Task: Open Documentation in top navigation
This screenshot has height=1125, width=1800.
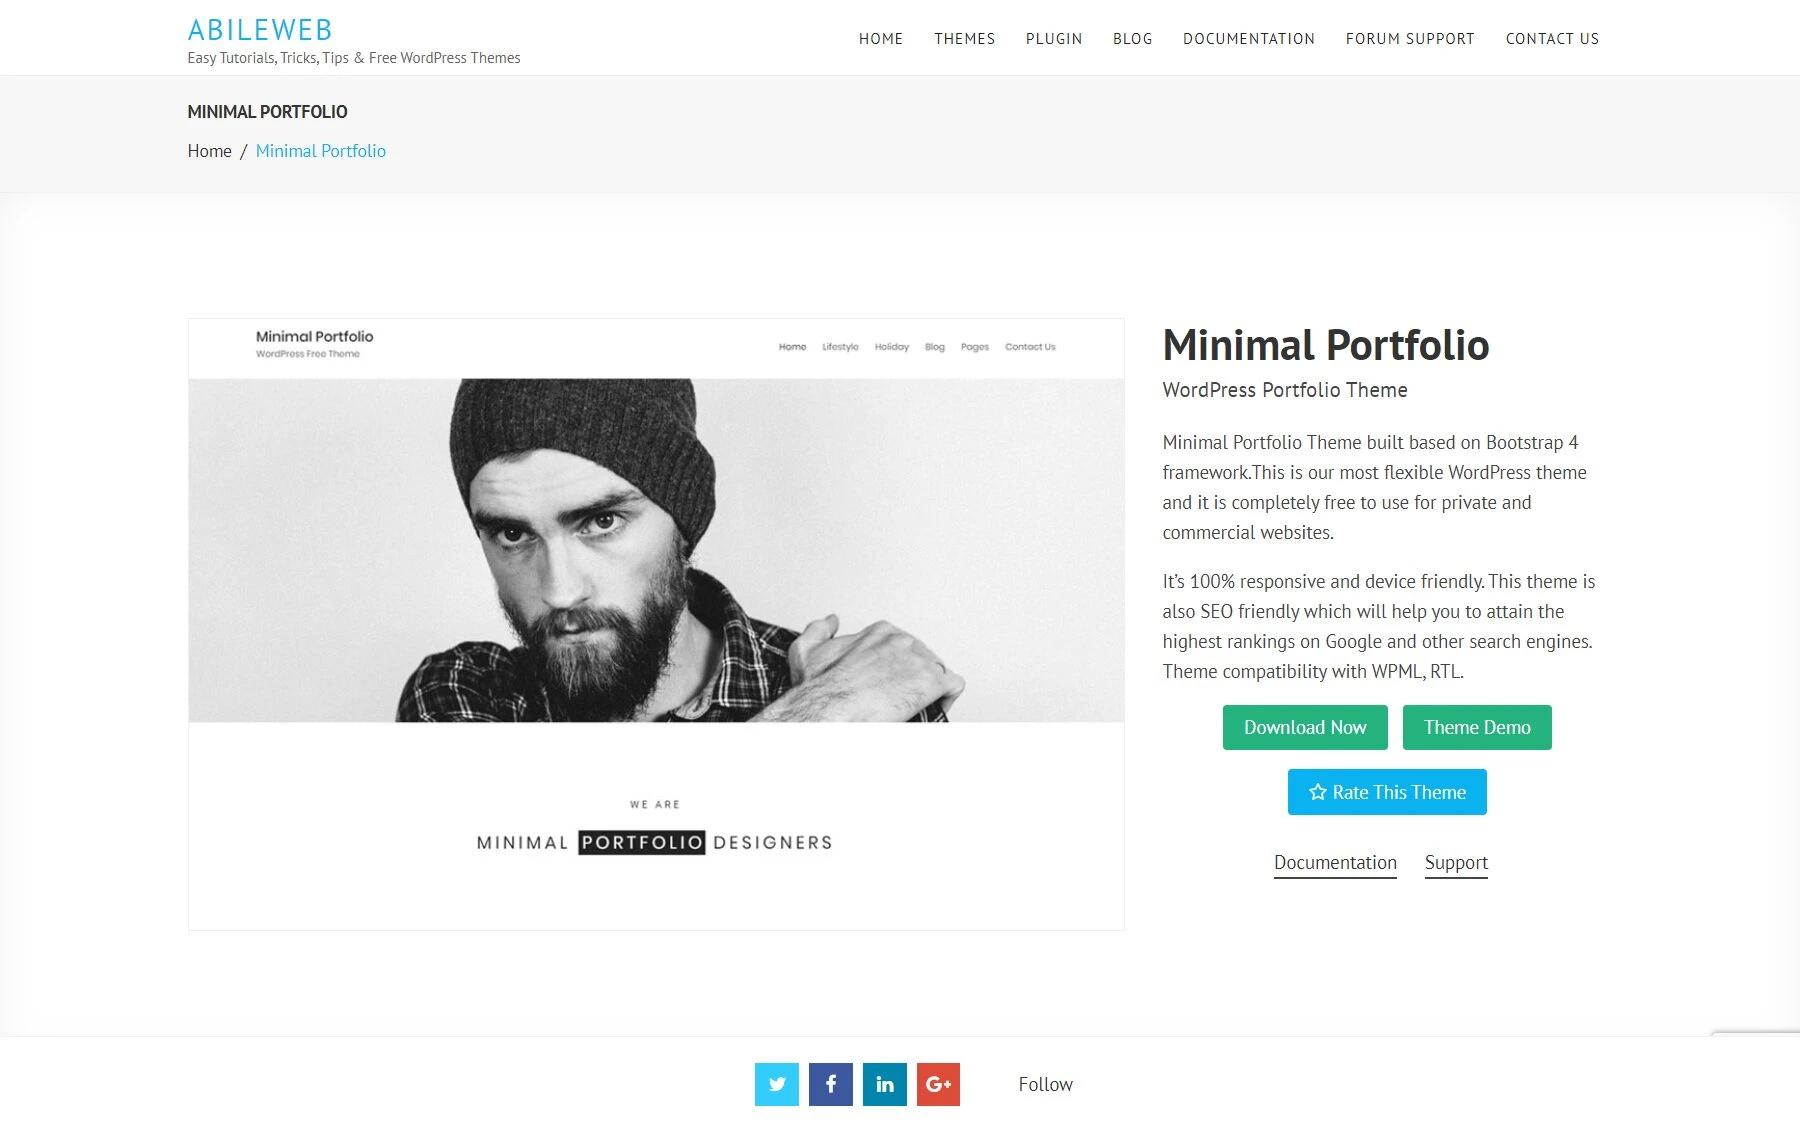Action: [x=1249, y=39]
